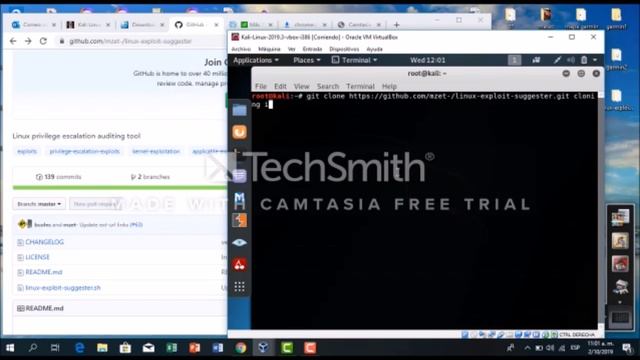The height and width of the screenshot is (360, 640).
Task: Click the workspace 1 indicator in Kali top bar
Action: pyautogui.click(x=514, y=60)
